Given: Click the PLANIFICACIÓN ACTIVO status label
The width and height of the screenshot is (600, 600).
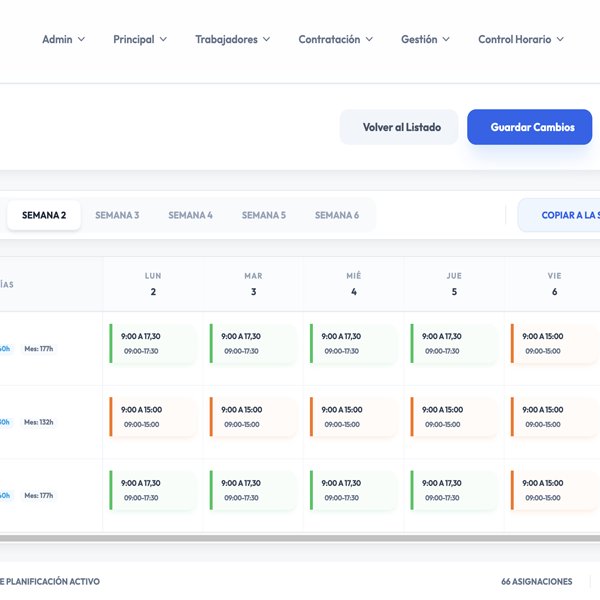Looking at the screenshot, I should 53,581.
